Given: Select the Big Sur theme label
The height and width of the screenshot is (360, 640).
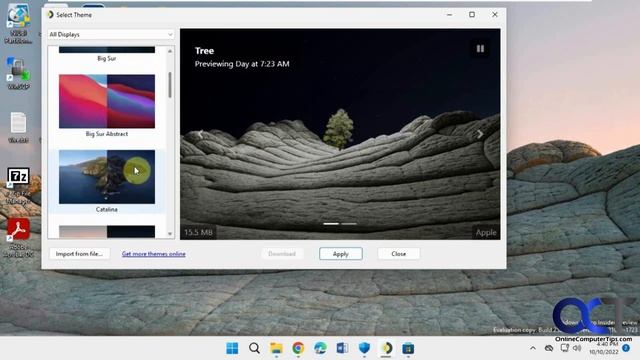Looking at the screenshot, I should (x=107, y=58).
